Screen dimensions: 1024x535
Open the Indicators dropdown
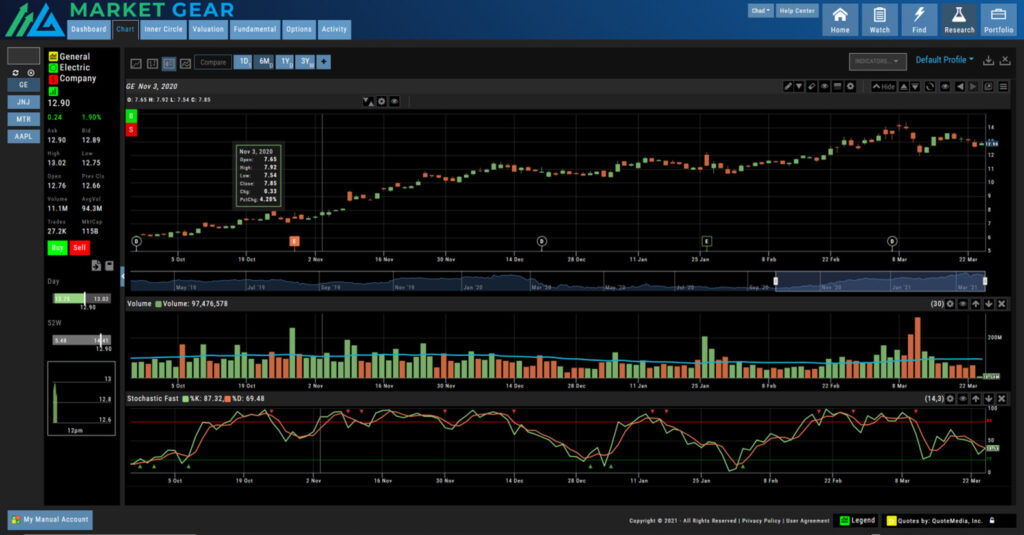point(877,61)
